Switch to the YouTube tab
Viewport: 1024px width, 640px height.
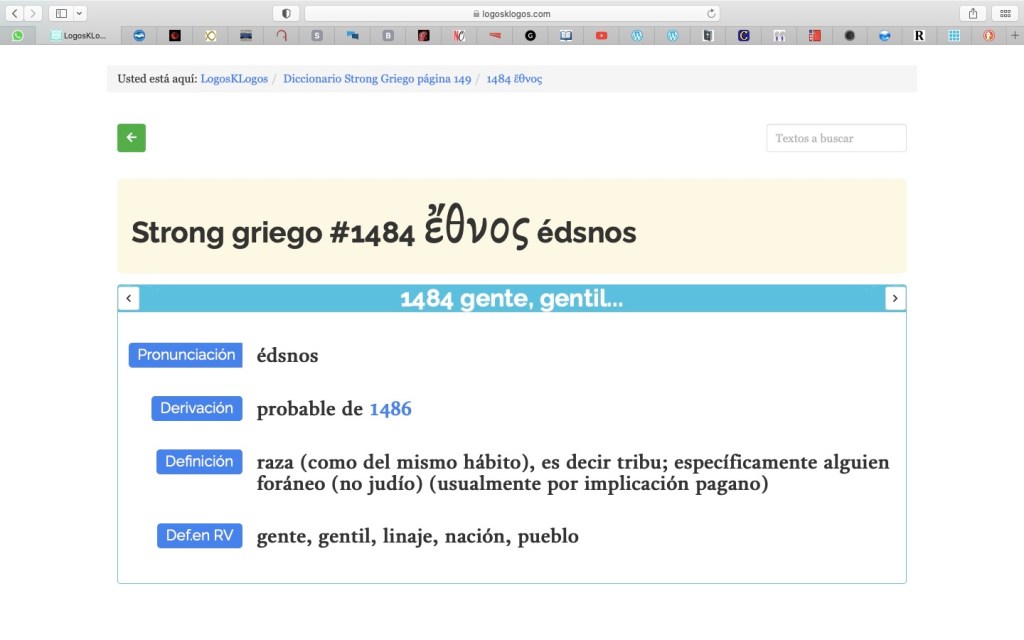point(601,35)
